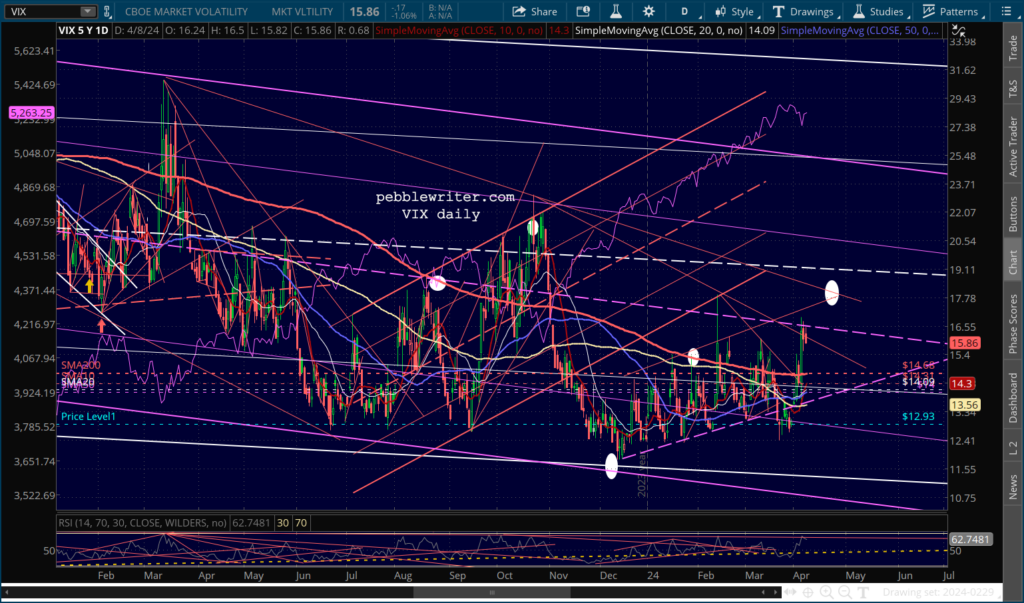Click the yellow 13.56 price bubble

[x=964, y=405]
